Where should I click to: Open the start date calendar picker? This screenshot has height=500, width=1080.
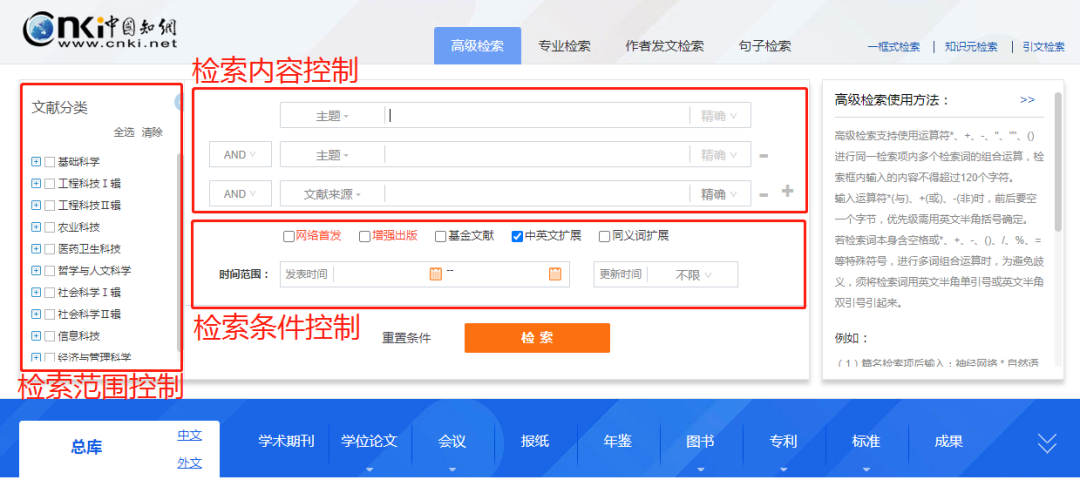[x=435, y=274]
